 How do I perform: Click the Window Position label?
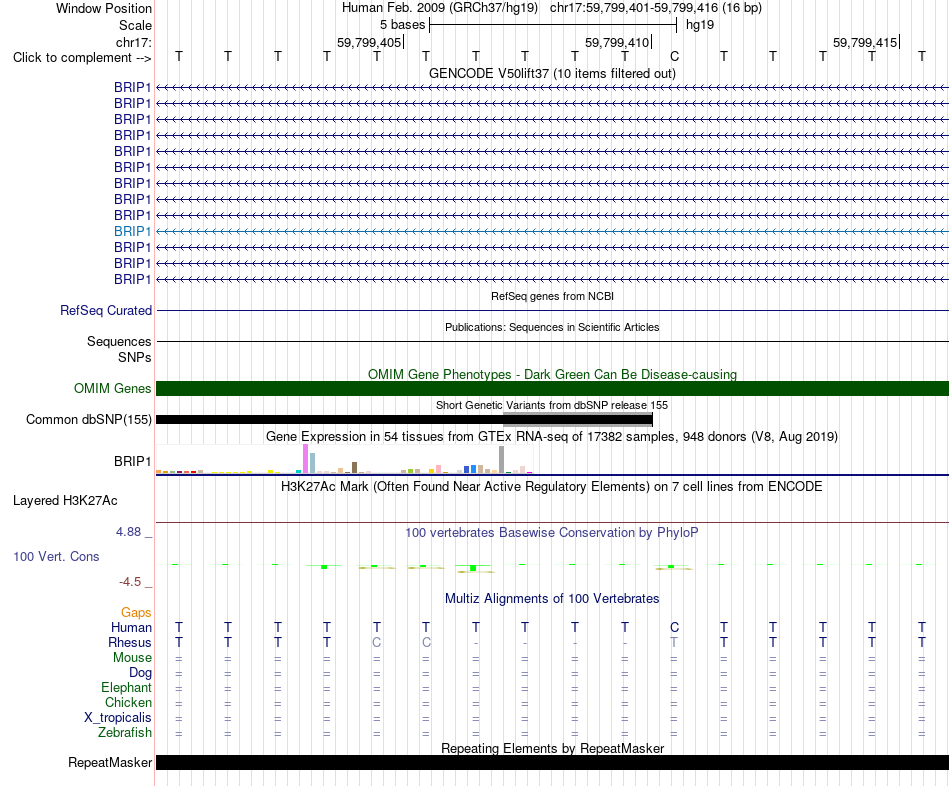click(104, 8)
